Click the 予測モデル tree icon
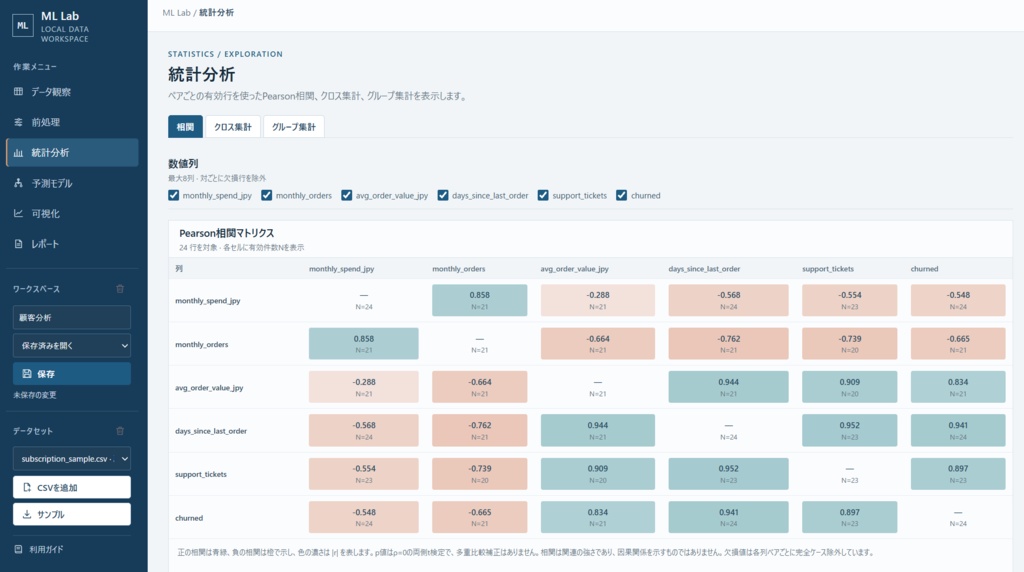This screenshot has height=572, width=1024. pos(18,183)
